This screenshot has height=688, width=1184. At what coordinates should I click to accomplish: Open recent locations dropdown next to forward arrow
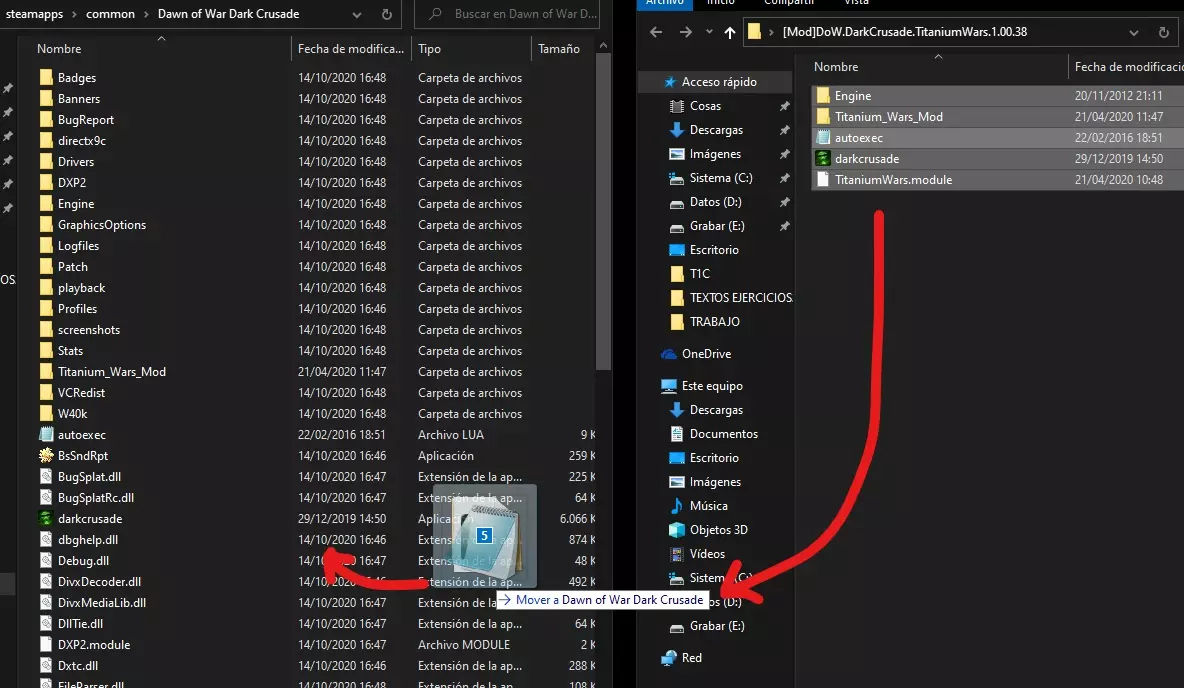(x=708, y=32)
